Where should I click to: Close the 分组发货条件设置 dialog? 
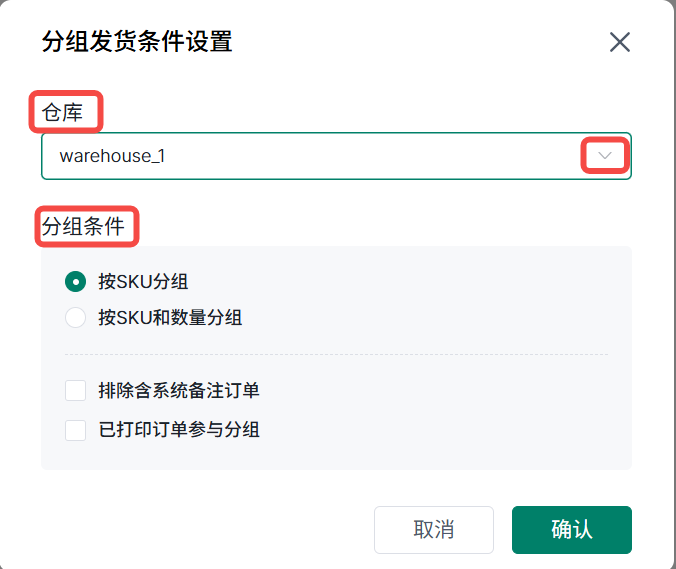pos(620,42)
